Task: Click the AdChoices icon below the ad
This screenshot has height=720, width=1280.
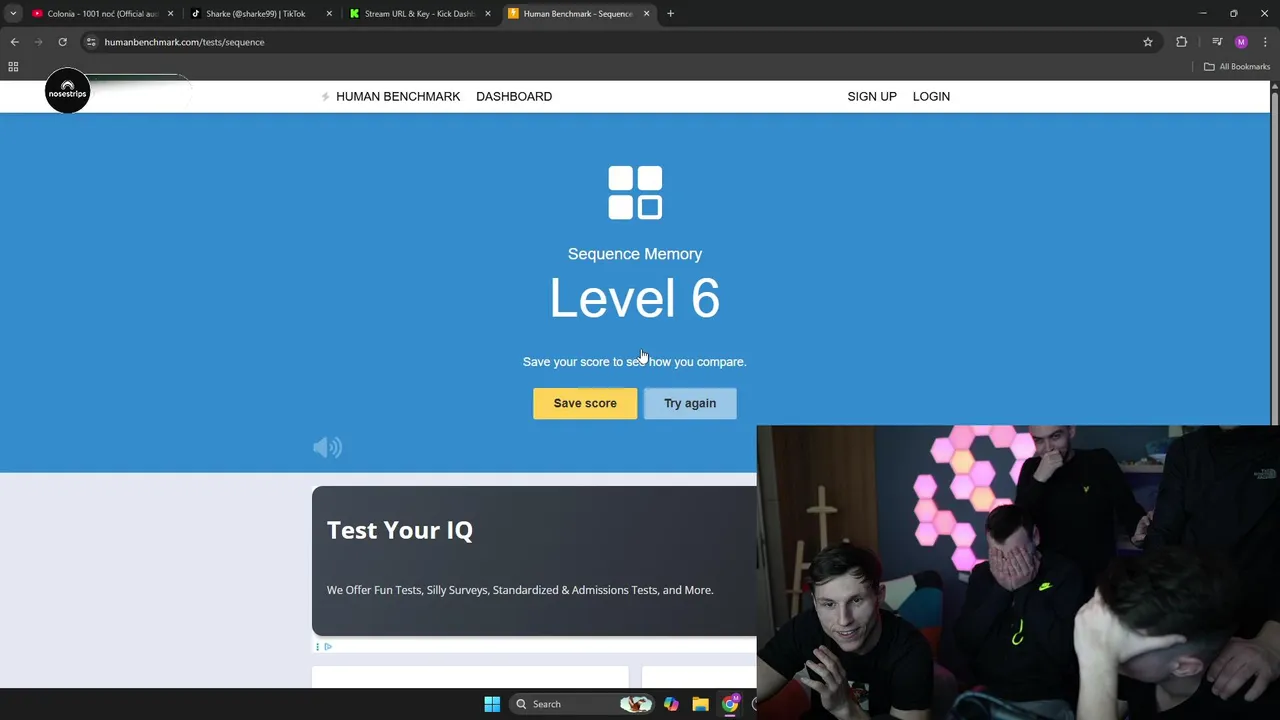Action: 328,647
